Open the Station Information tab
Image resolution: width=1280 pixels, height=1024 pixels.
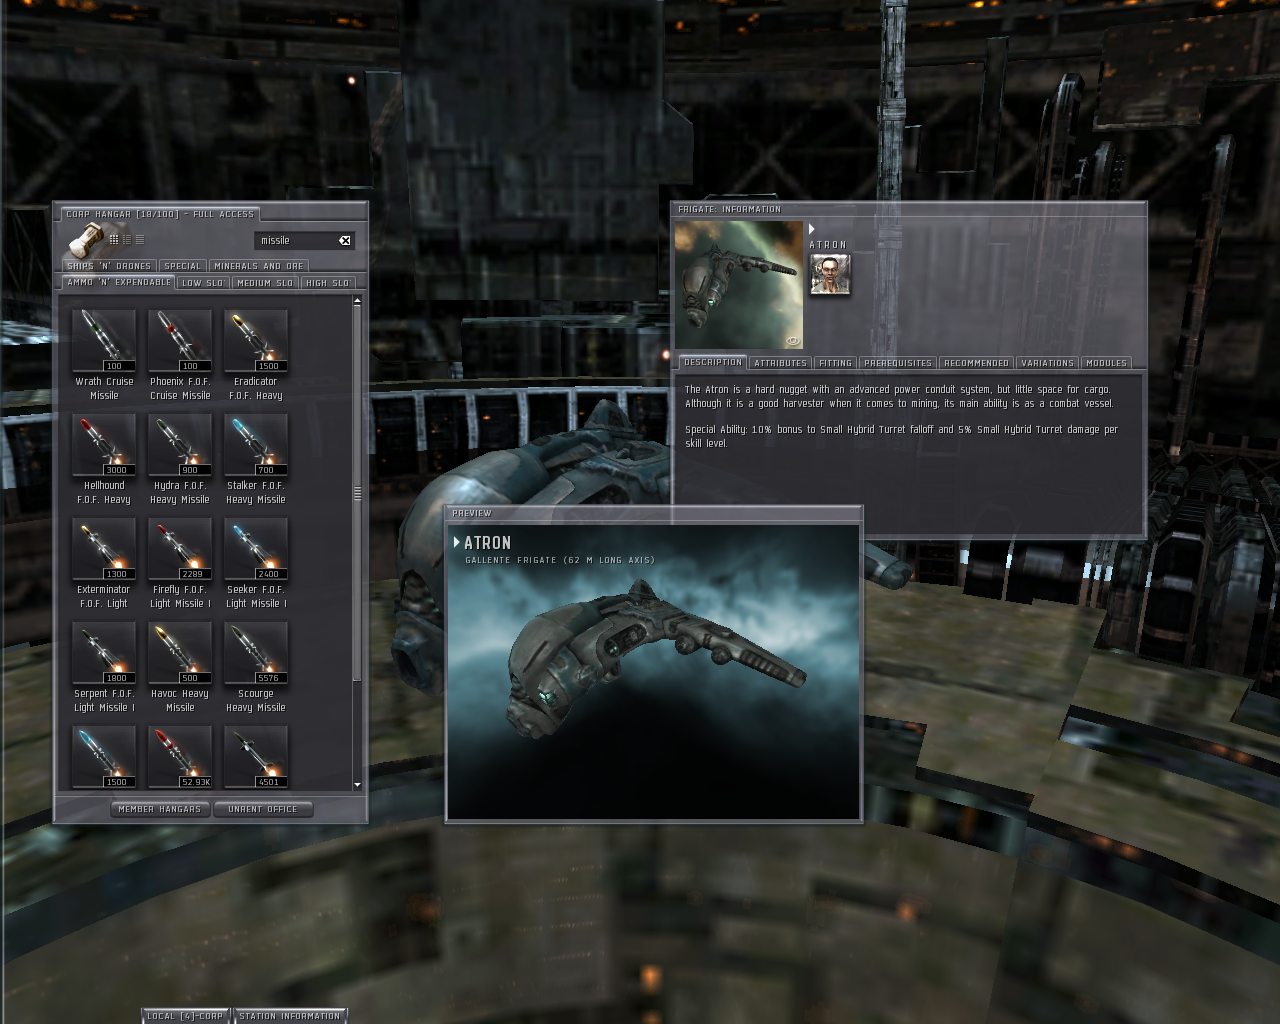click(x=289, y=1016)
